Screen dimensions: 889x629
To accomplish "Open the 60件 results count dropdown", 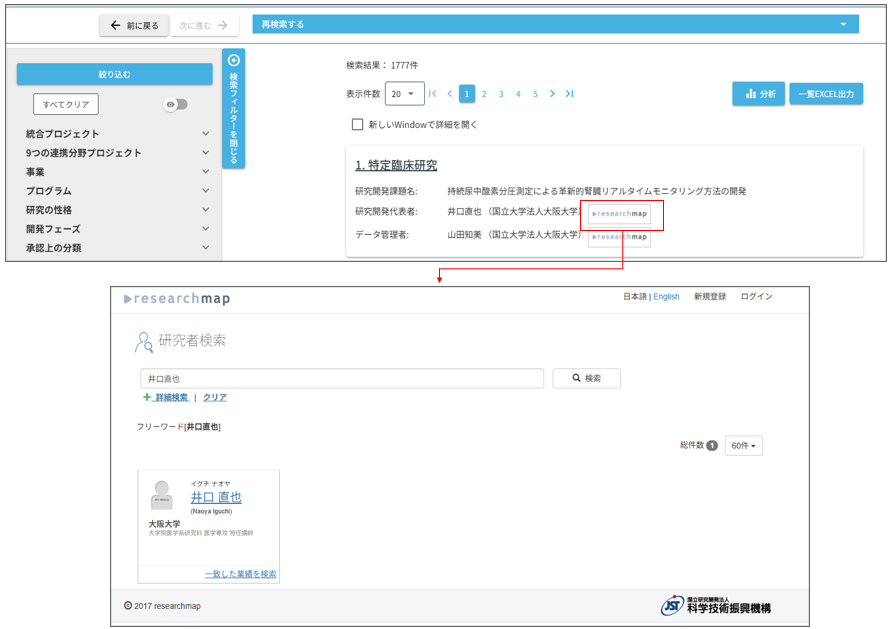I will [x=743, y=446].
